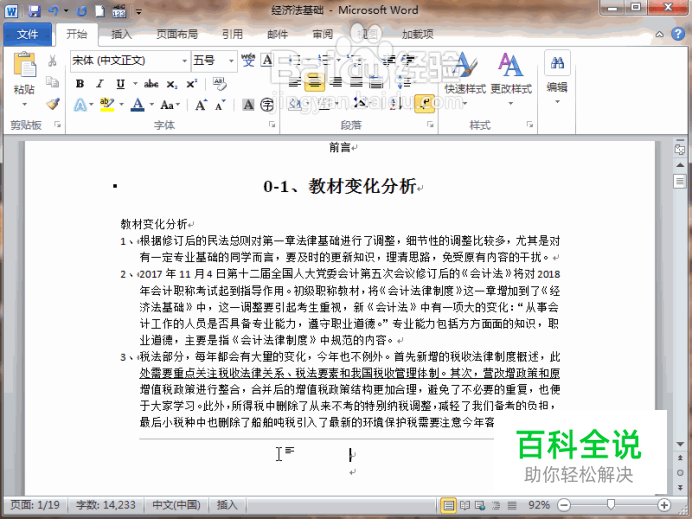This screenshot has width=692, height=519.
Task: Open the Styles pane launcher
Action: (x=530, y=125)
